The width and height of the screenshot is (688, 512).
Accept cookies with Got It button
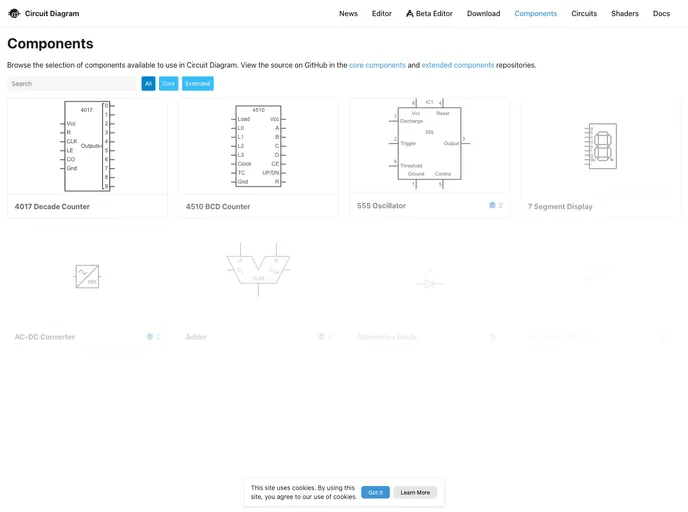[375, 492]
